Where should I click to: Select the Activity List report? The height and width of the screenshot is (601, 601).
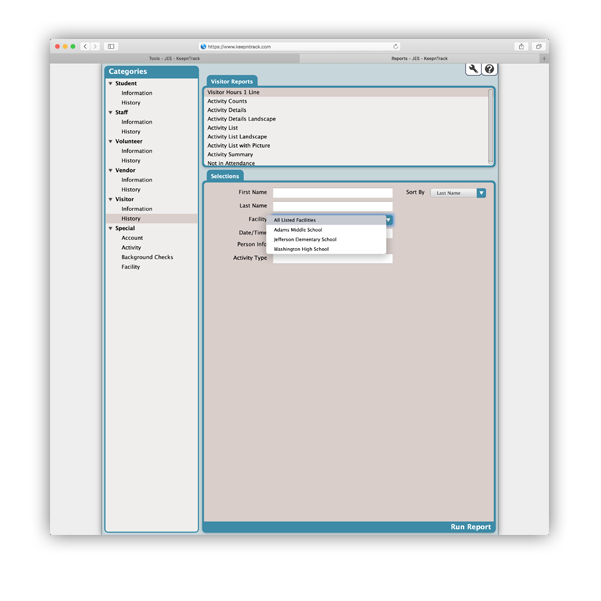click(x=346, y=128)
